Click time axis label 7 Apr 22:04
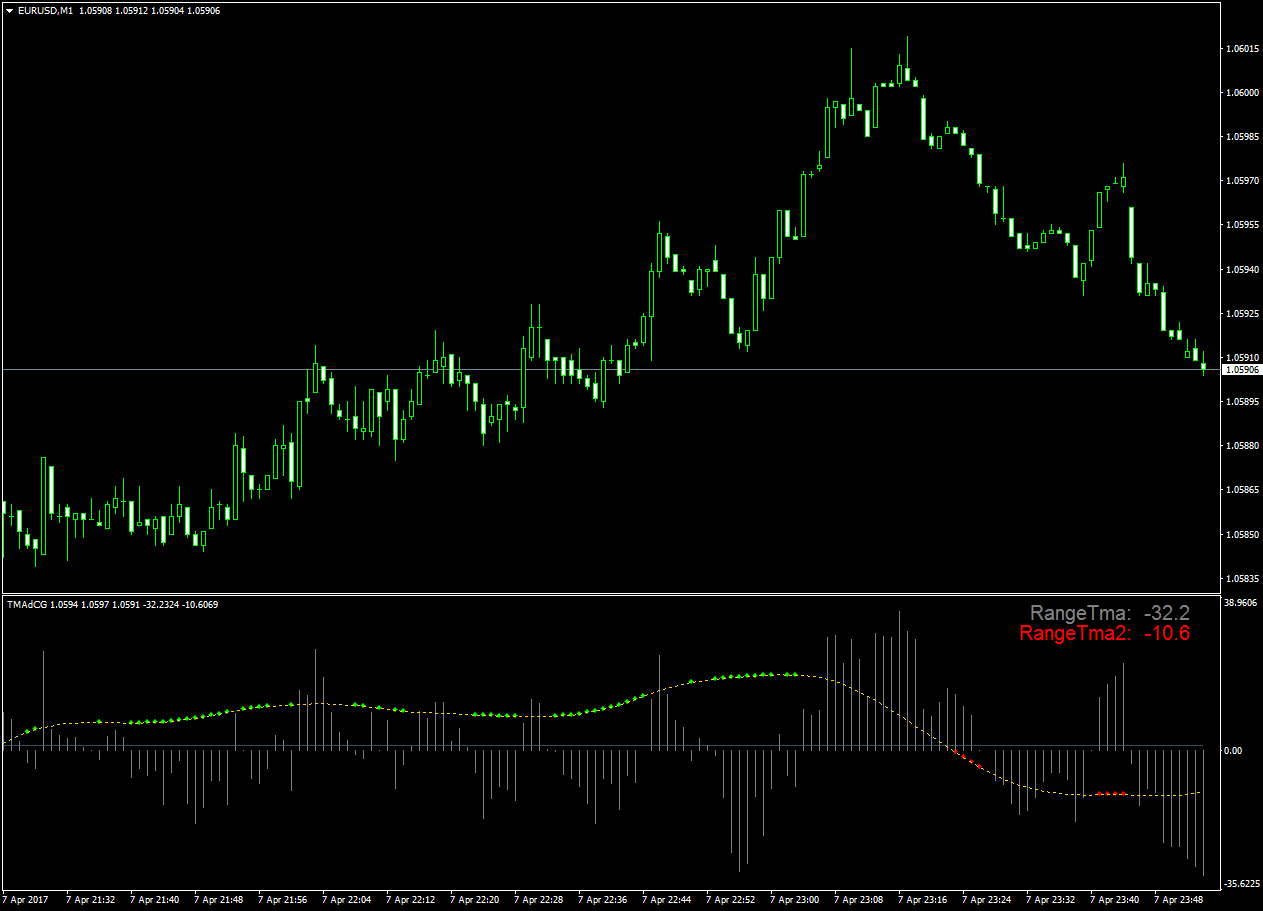Viewport: 1263px width, 911px height. [346, 900]
